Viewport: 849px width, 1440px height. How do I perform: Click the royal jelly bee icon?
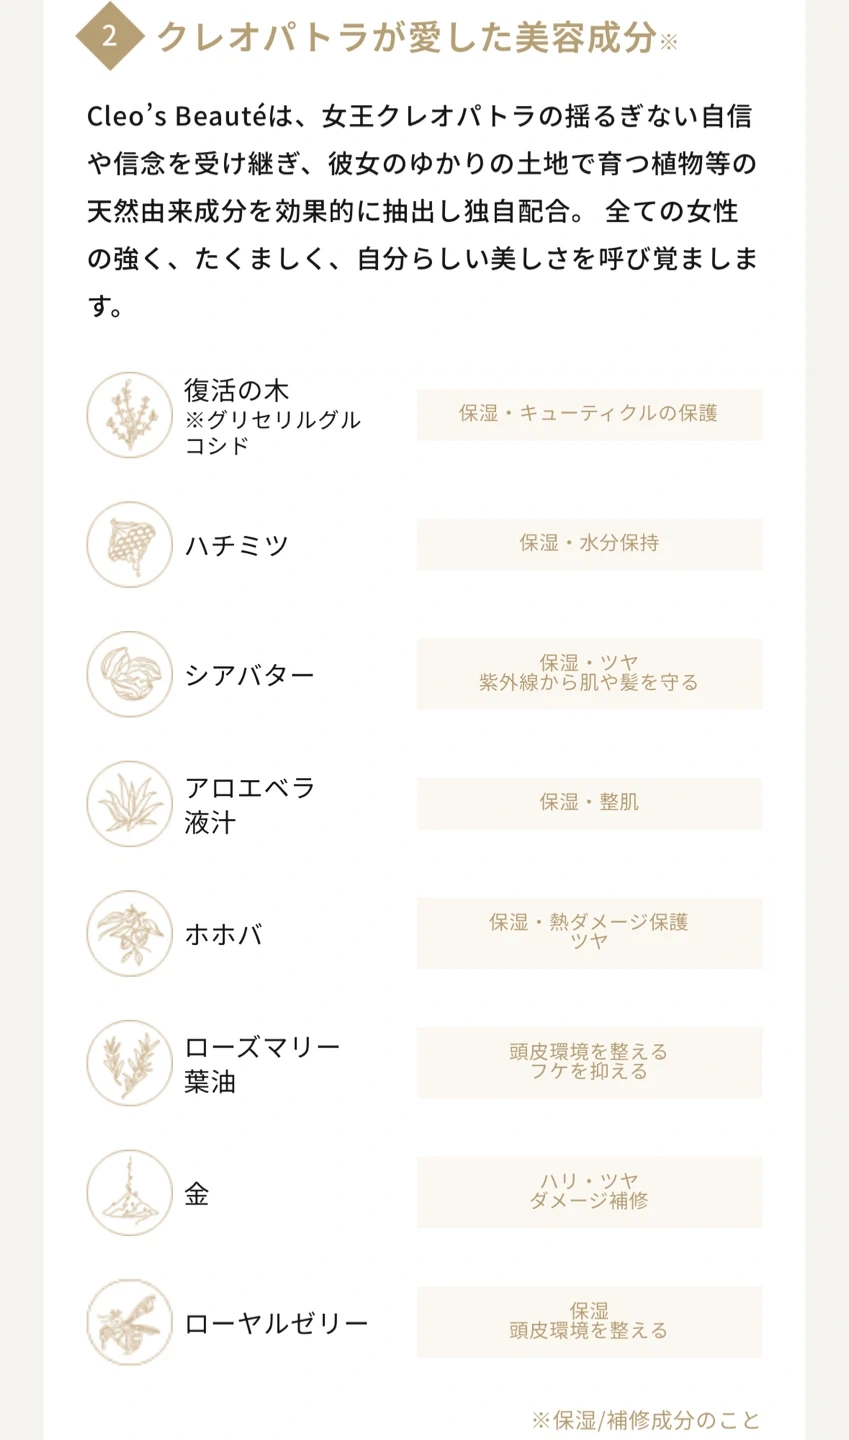[x=130, y=1322]
